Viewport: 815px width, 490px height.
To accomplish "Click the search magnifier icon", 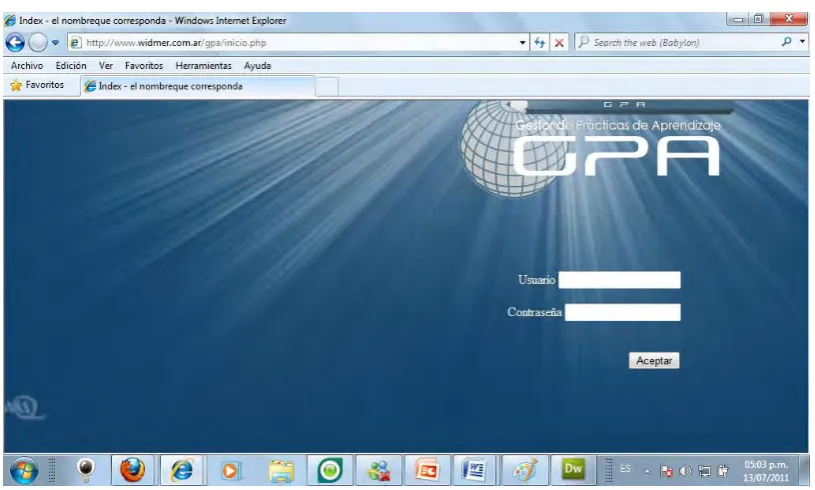I will [786, 42].
